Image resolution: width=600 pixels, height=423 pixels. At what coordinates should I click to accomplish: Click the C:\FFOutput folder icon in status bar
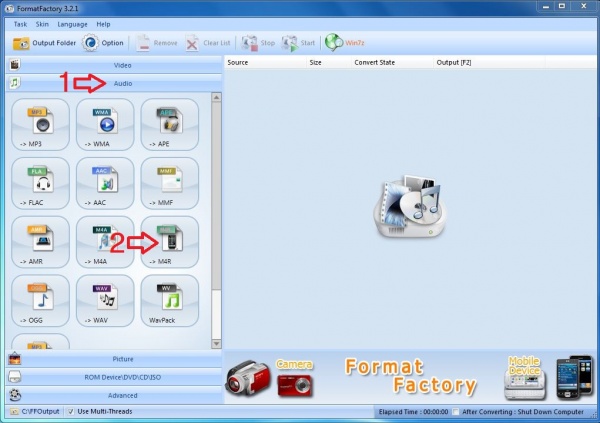pyautogui.click(x=14, y=412)
